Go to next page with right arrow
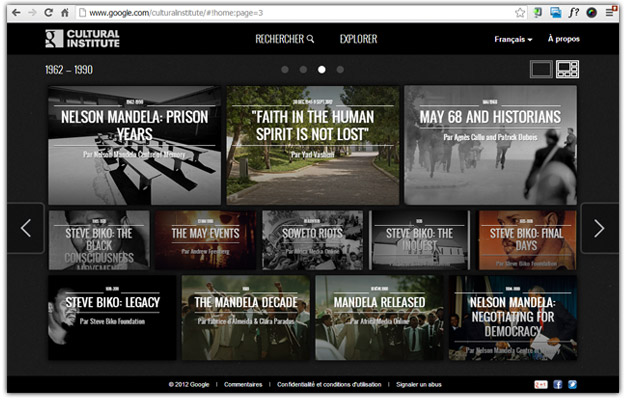630x401 pixels. tap(599, 229)
